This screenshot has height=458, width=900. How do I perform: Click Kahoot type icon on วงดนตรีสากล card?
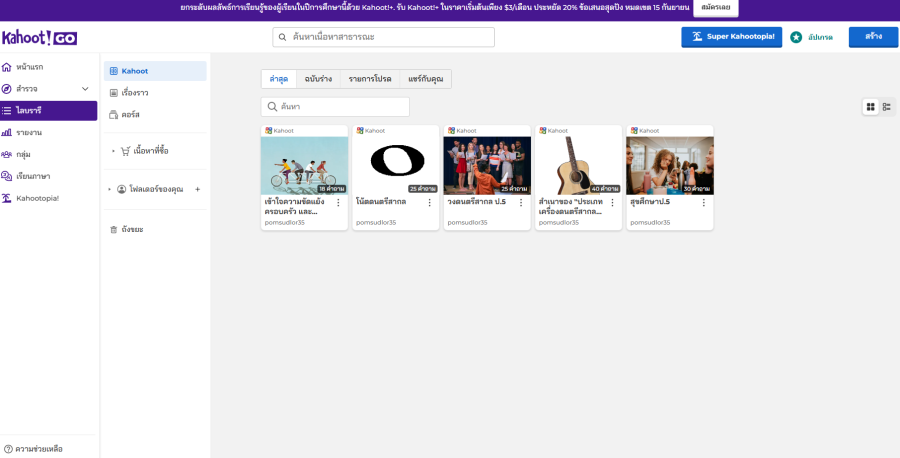451,131
